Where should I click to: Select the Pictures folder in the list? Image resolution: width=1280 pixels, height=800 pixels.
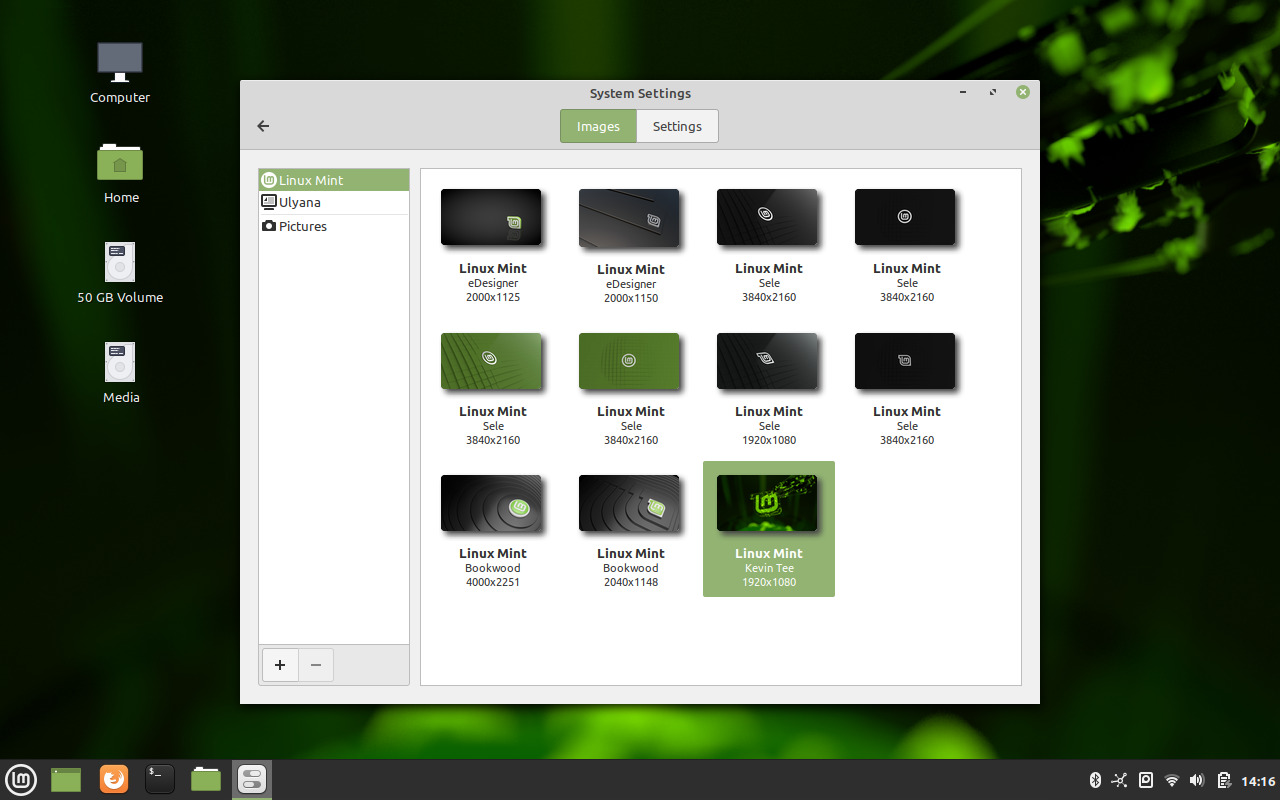pyautogui.click(x=334, y=226)
